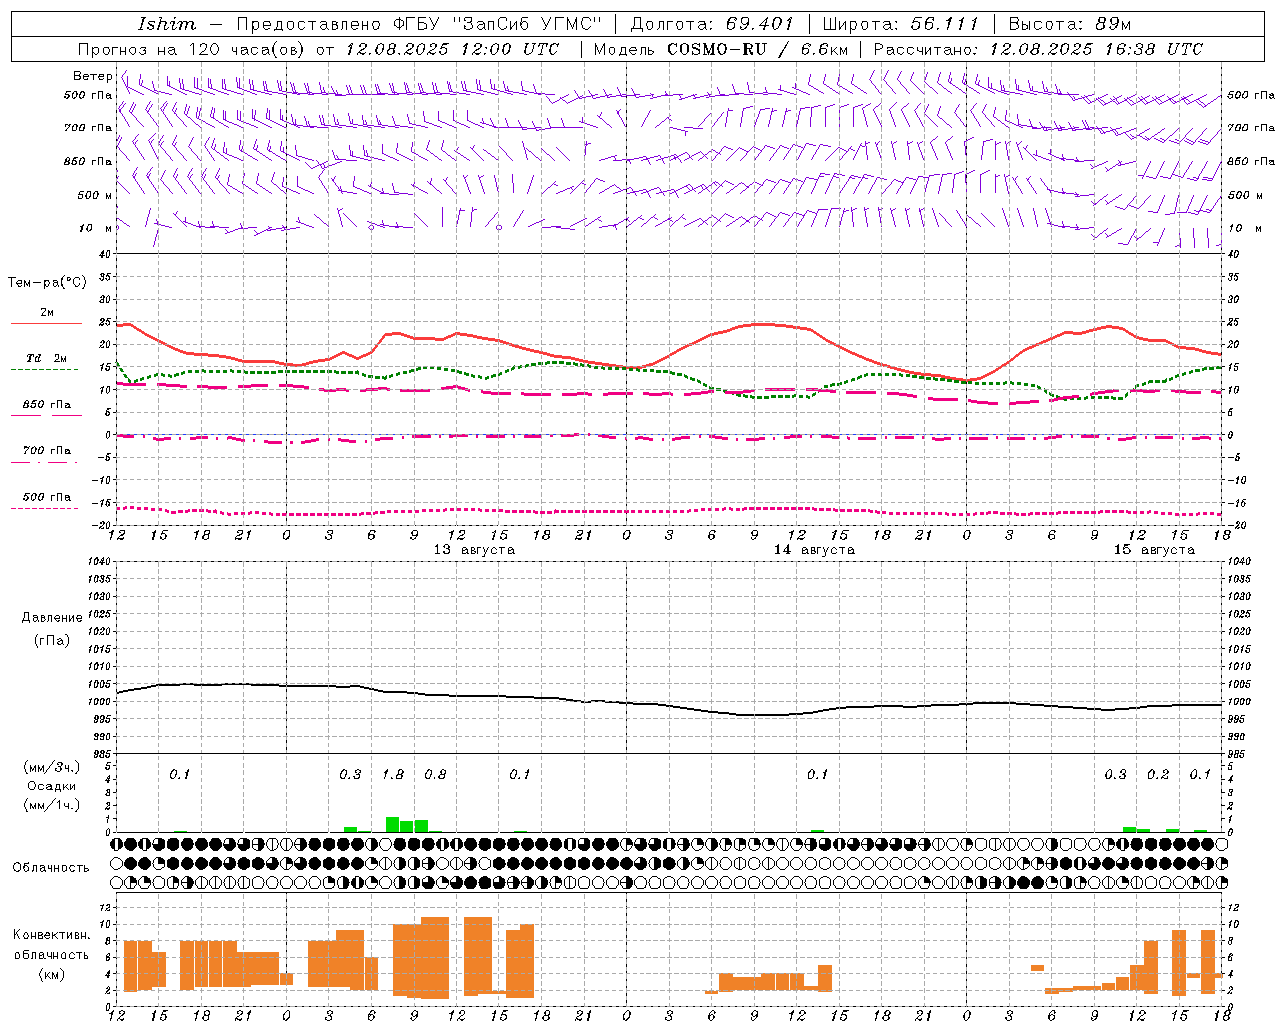Viewport: 1280px width, 1024px height.
Task: Click the "Конвективн." convective cloud label
Action: click(x=52, y=935)
